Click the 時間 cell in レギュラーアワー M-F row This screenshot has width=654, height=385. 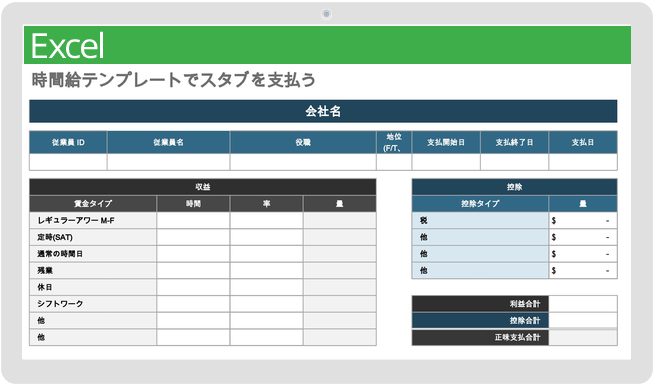[193, 220]
